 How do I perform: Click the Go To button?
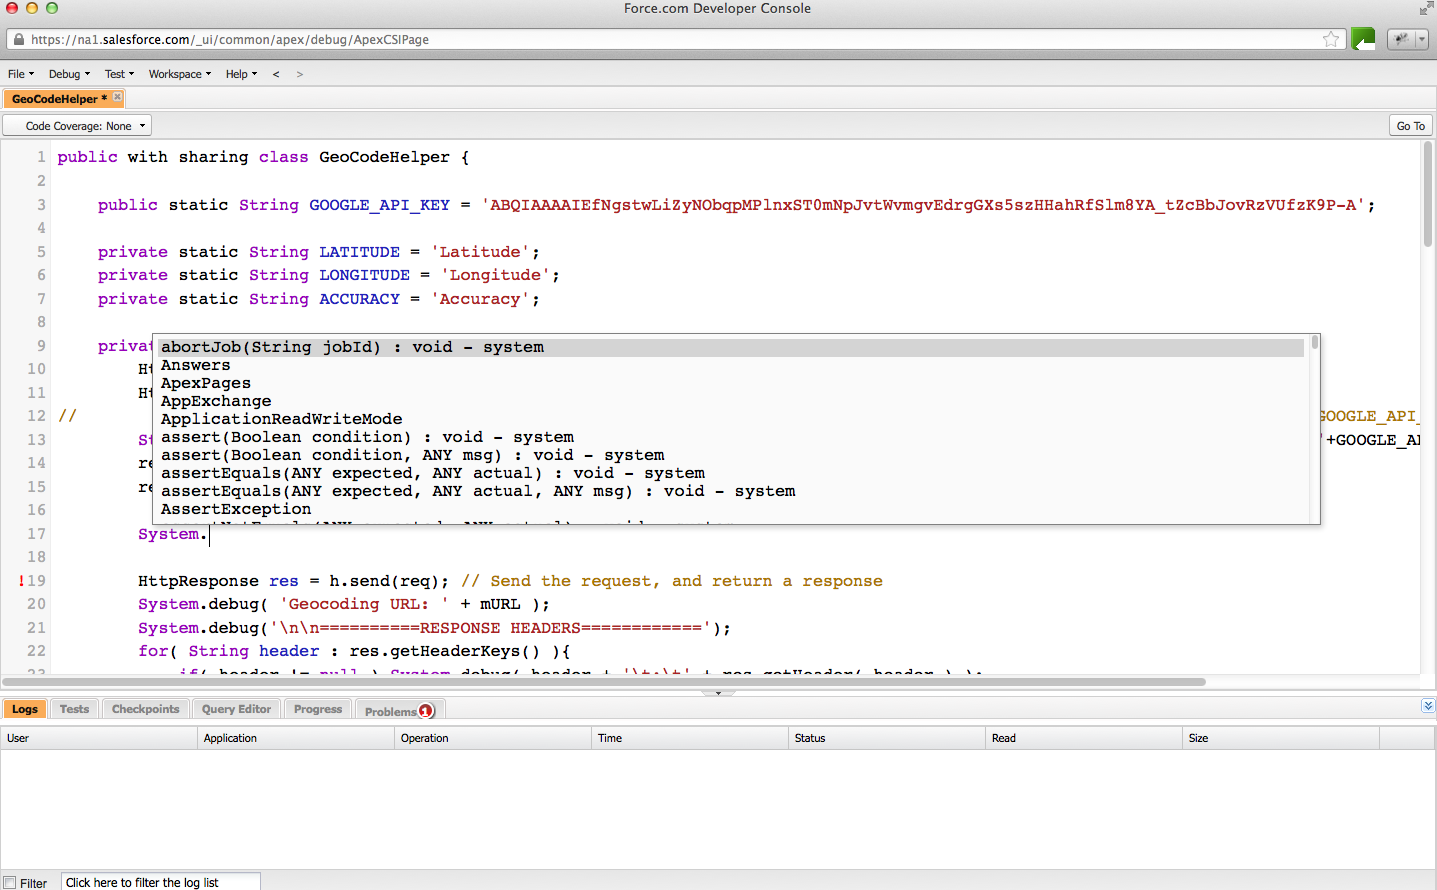(1410, 126)
